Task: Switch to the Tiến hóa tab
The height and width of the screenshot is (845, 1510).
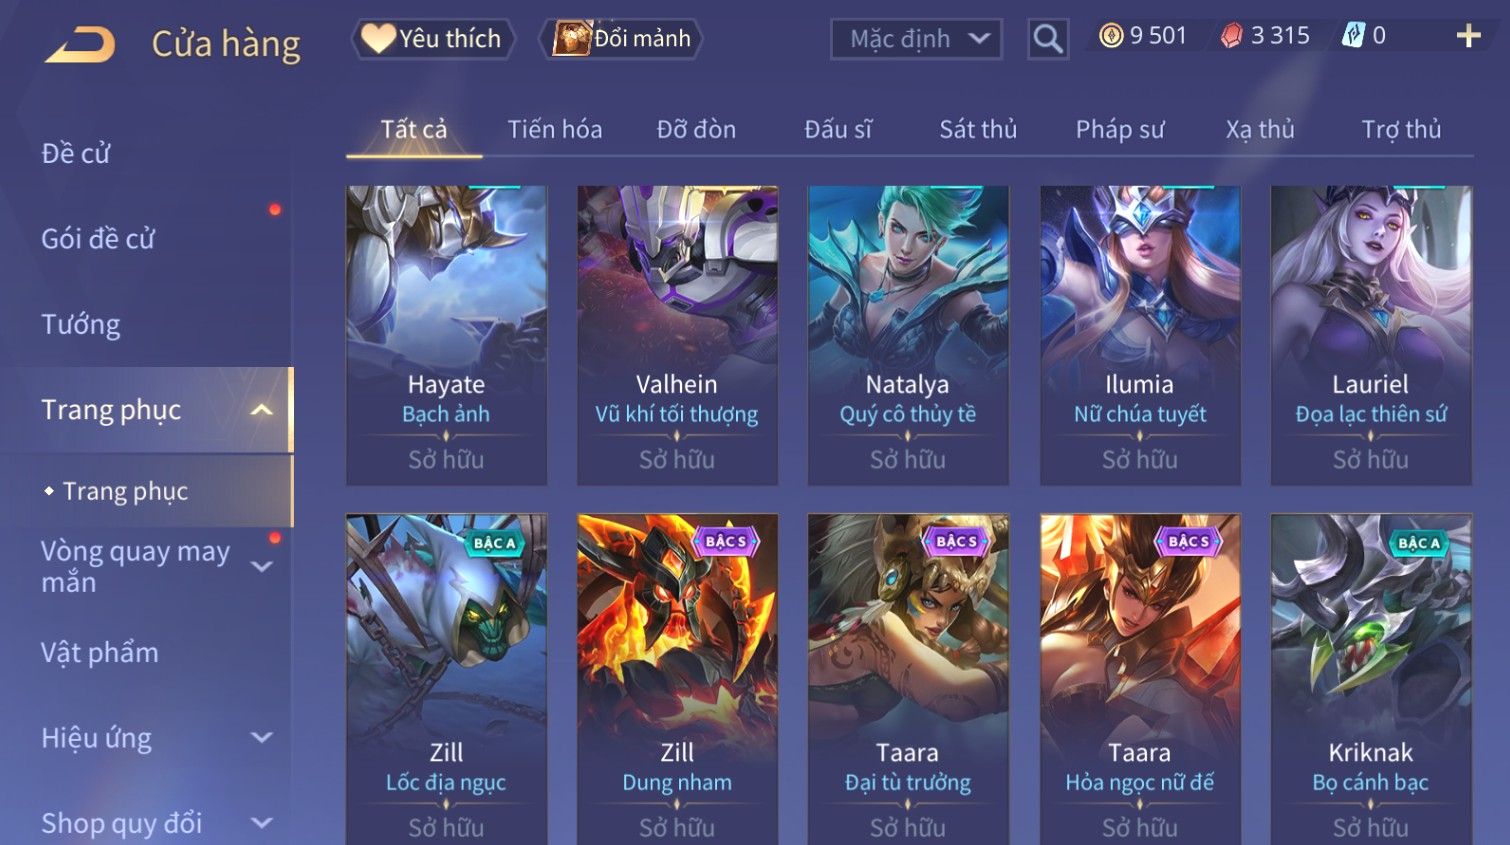Action: click(555, 129)
